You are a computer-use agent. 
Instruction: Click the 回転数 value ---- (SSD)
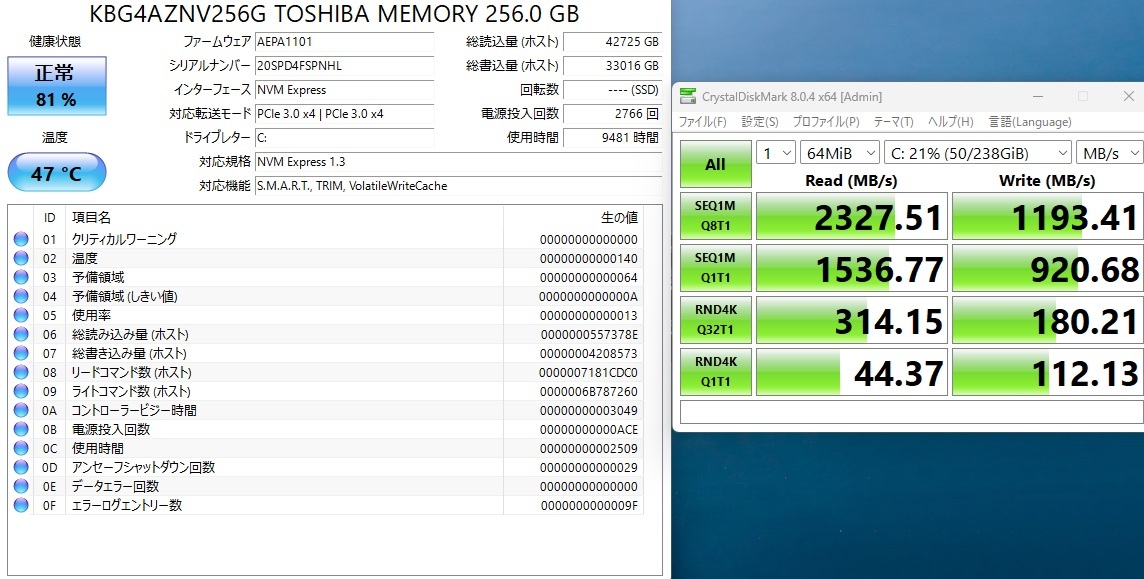pos(613,90)
